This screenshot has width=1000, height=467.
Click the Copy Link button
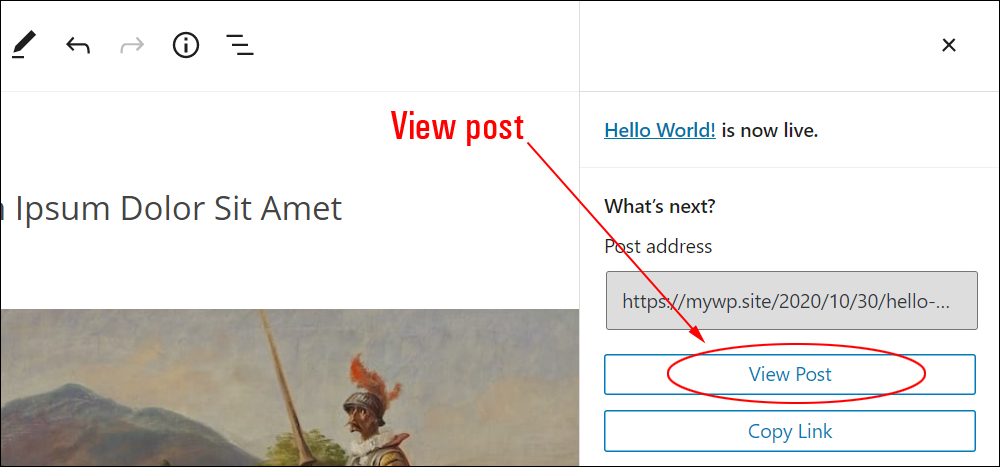click(x=790, y=431)
